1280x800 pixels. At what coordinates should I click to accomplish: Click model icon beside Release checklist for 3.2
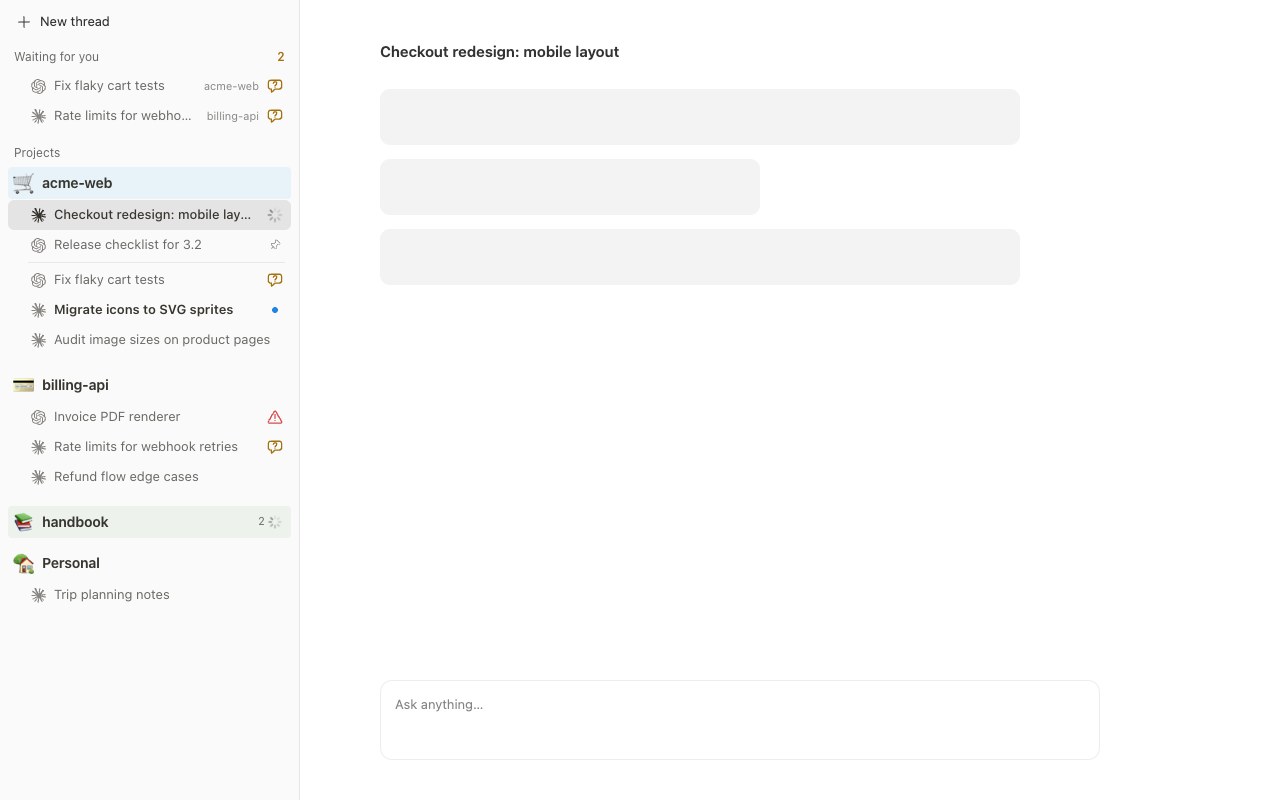click(38, 245)
